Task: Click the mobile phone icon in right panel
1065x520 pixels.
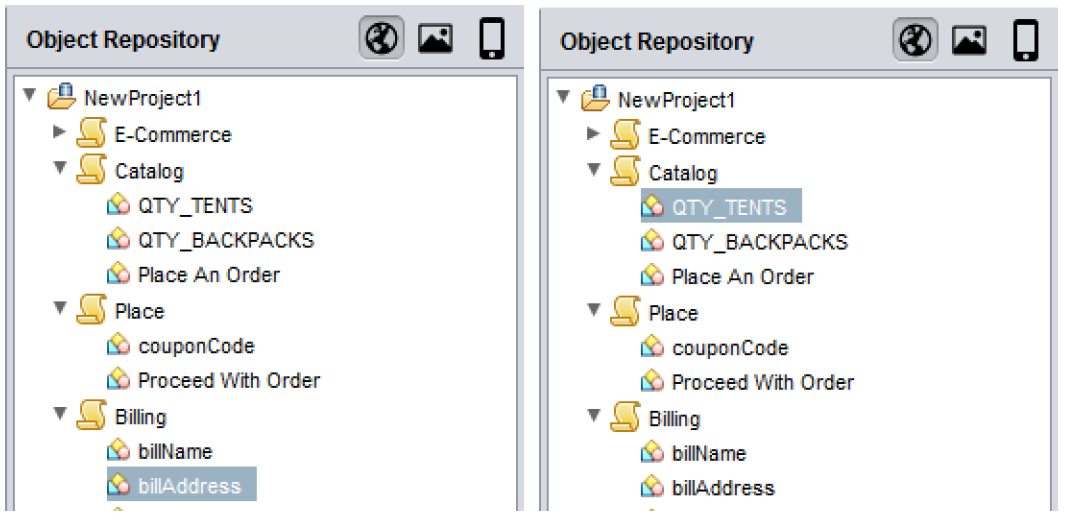Action: (1025, 41)
